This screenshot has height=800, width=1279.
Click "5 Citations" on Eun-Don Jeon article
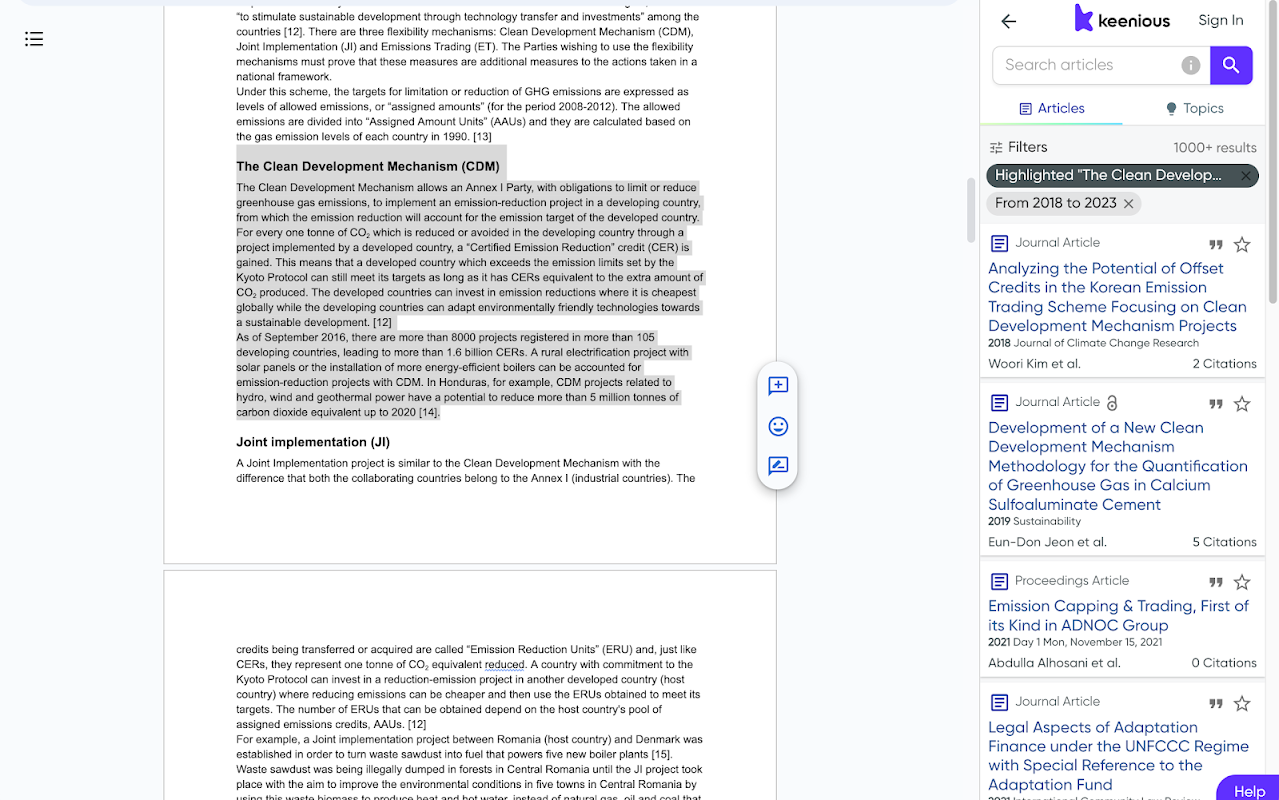point(1224,542)
